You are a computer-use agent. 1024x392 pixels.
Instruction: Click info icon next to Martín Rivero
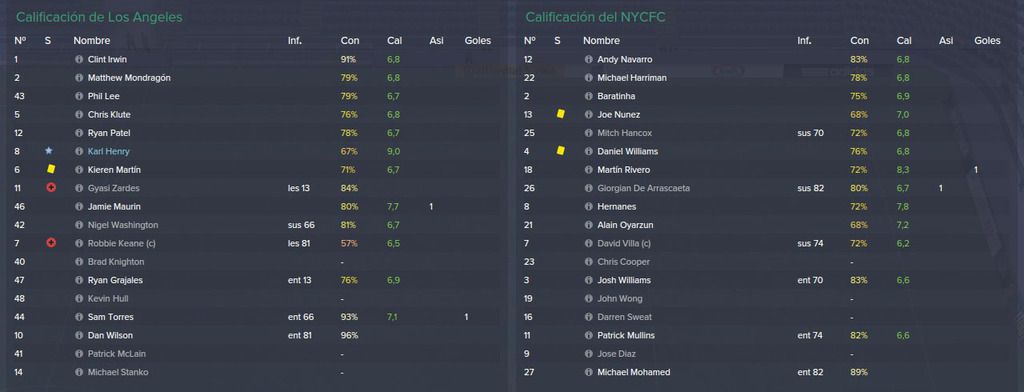coord(588,170)
